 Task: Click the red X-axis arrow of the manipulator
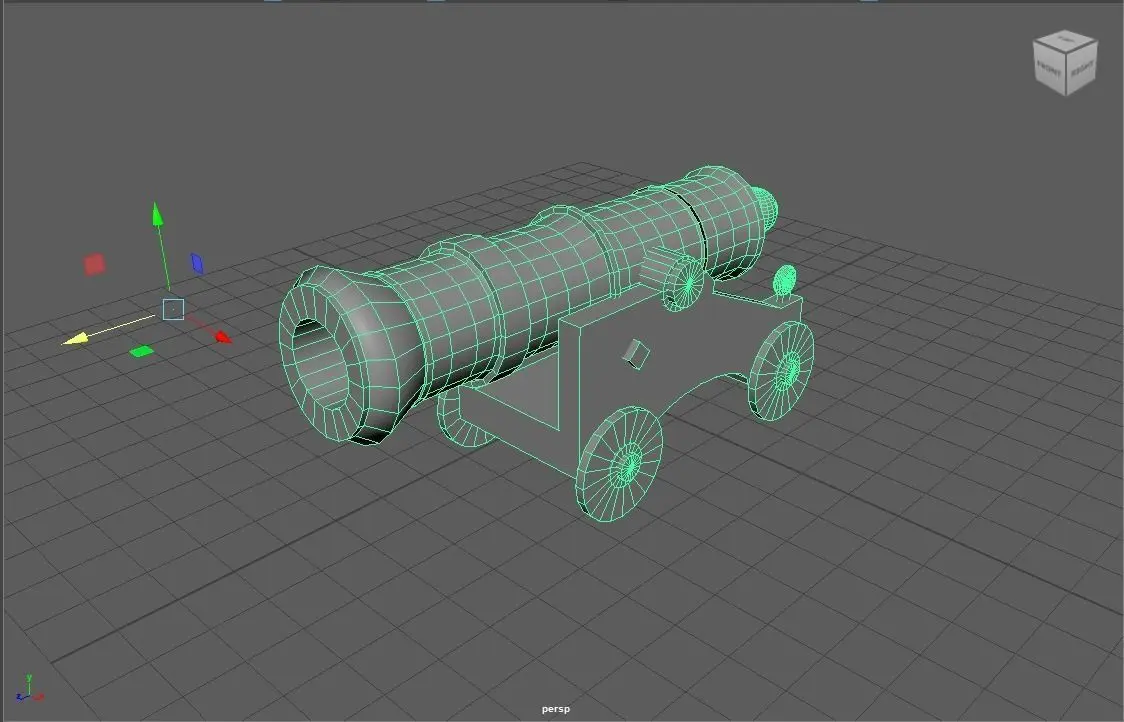pyautogui.click(x=224, y=336)
